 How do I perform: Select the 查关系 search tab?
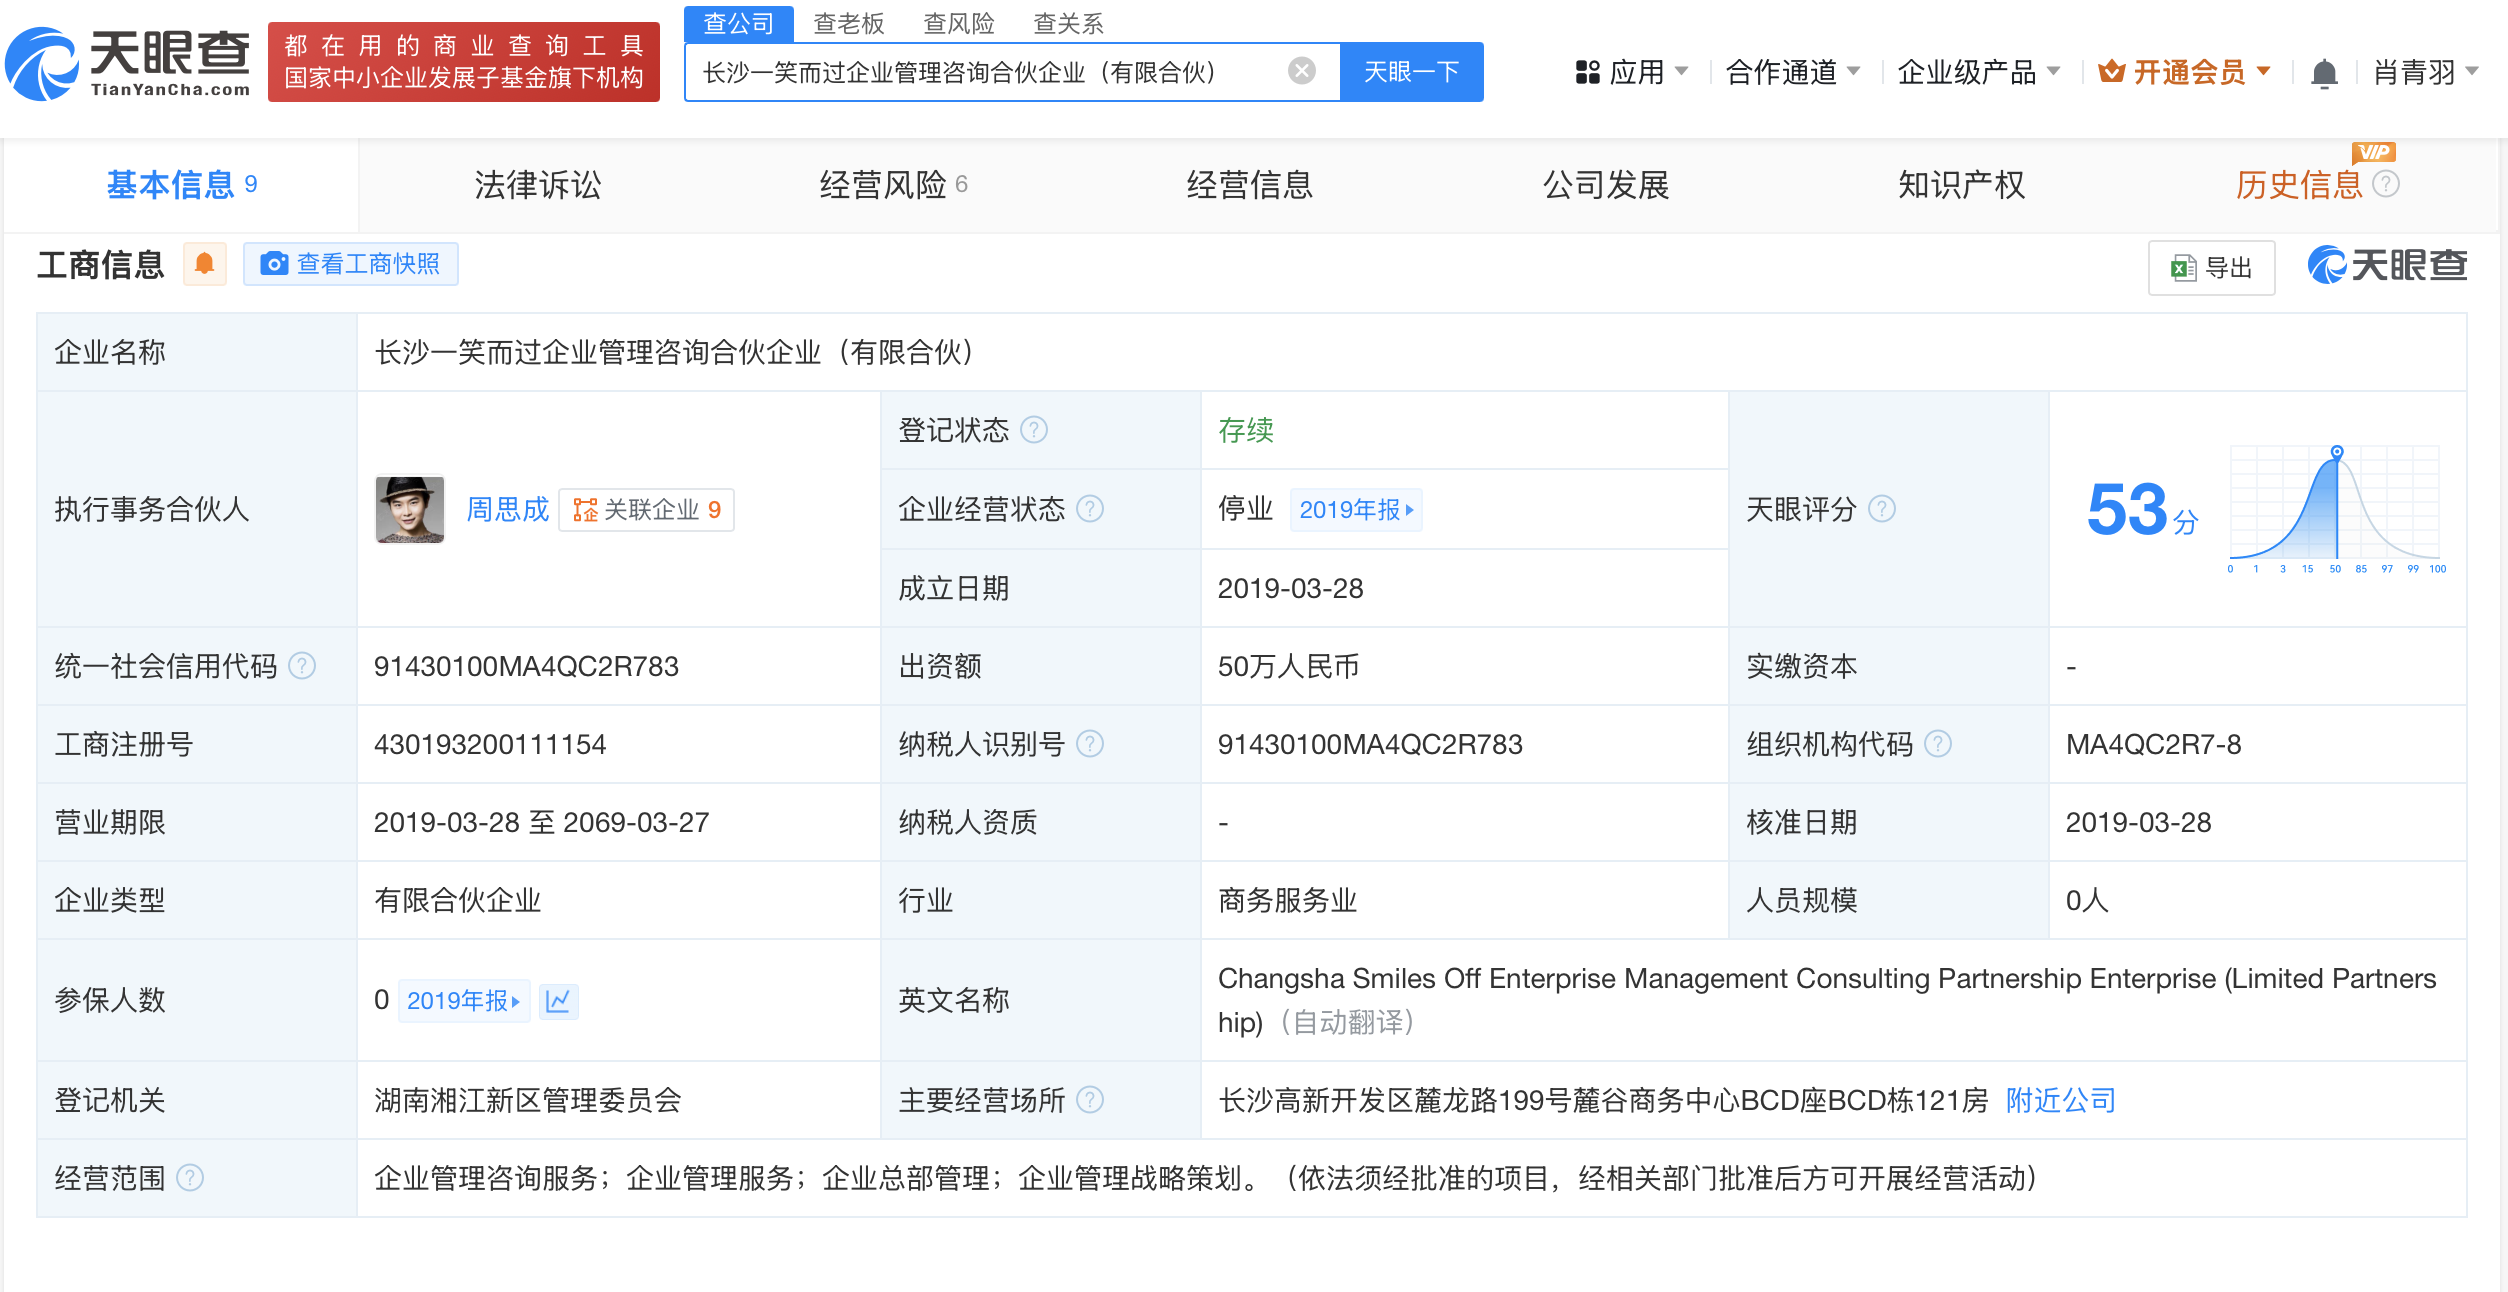(x=1068, y=23)
